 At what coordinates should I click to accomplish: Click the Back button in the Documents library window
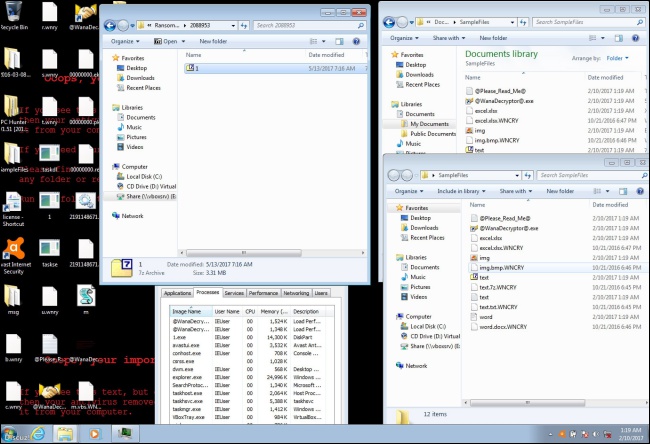point(389,22)
